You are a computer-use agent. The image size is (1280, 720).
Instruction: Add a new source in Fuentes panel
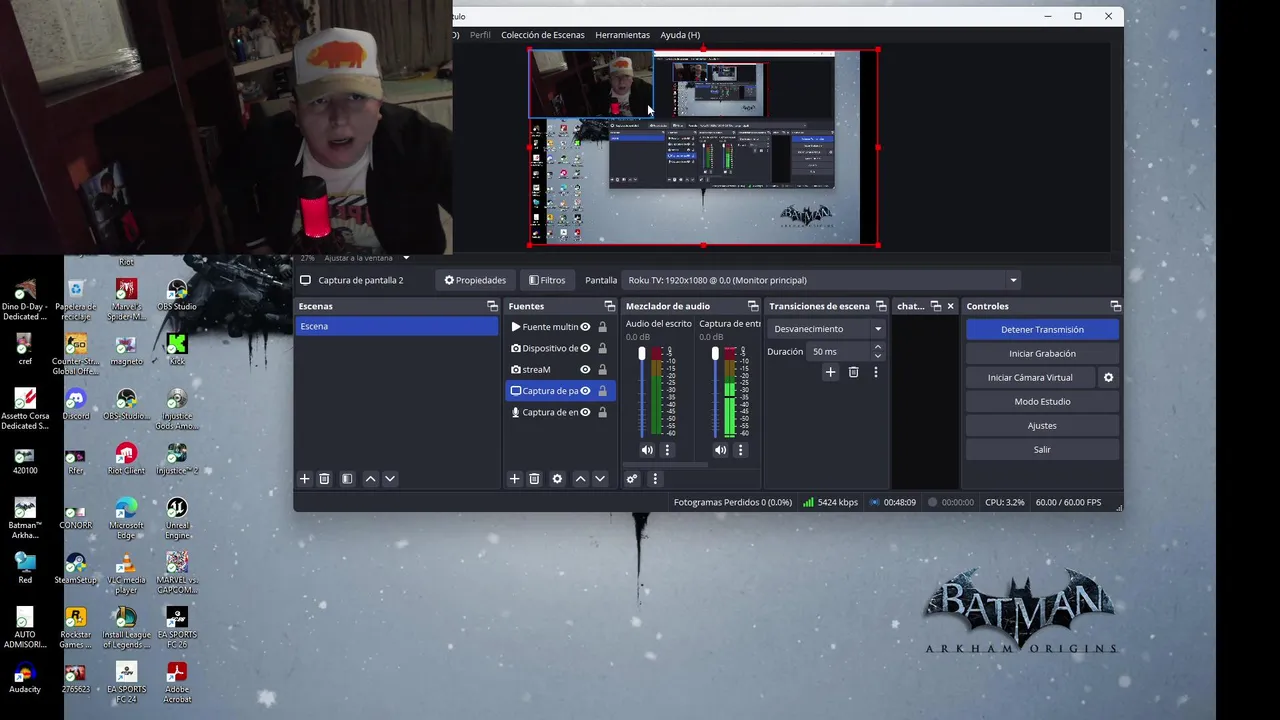[514, 479]
